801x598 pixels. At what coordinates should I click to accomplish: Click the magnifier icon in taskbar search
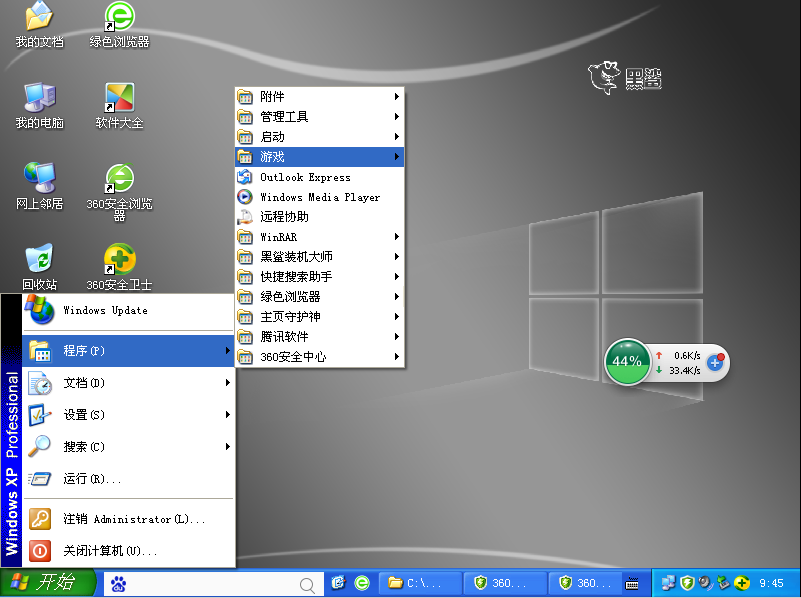[x=309, y=584]
